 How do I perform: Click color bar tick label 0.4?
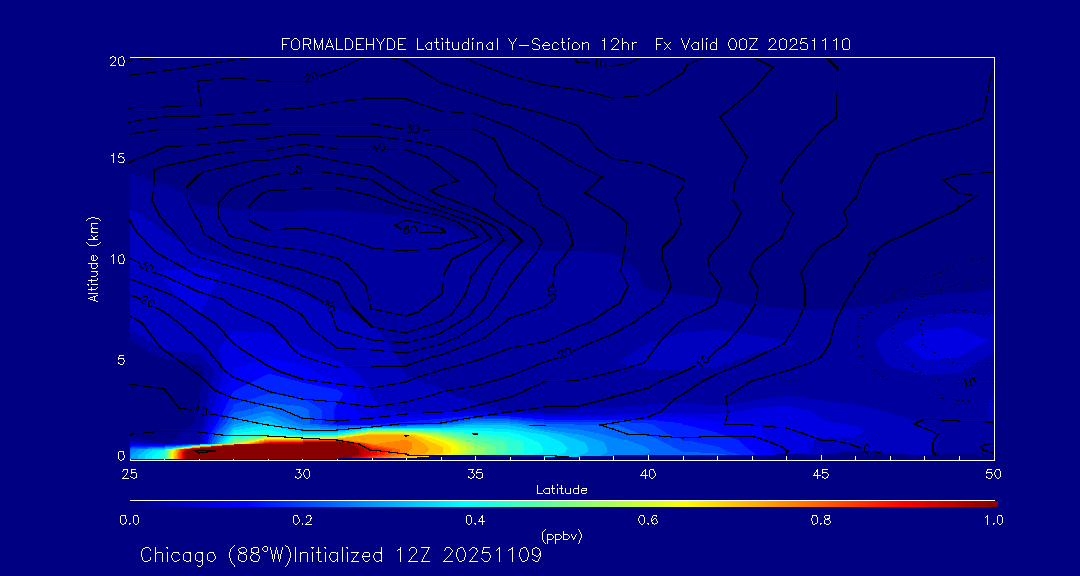[x=475, y=520]
